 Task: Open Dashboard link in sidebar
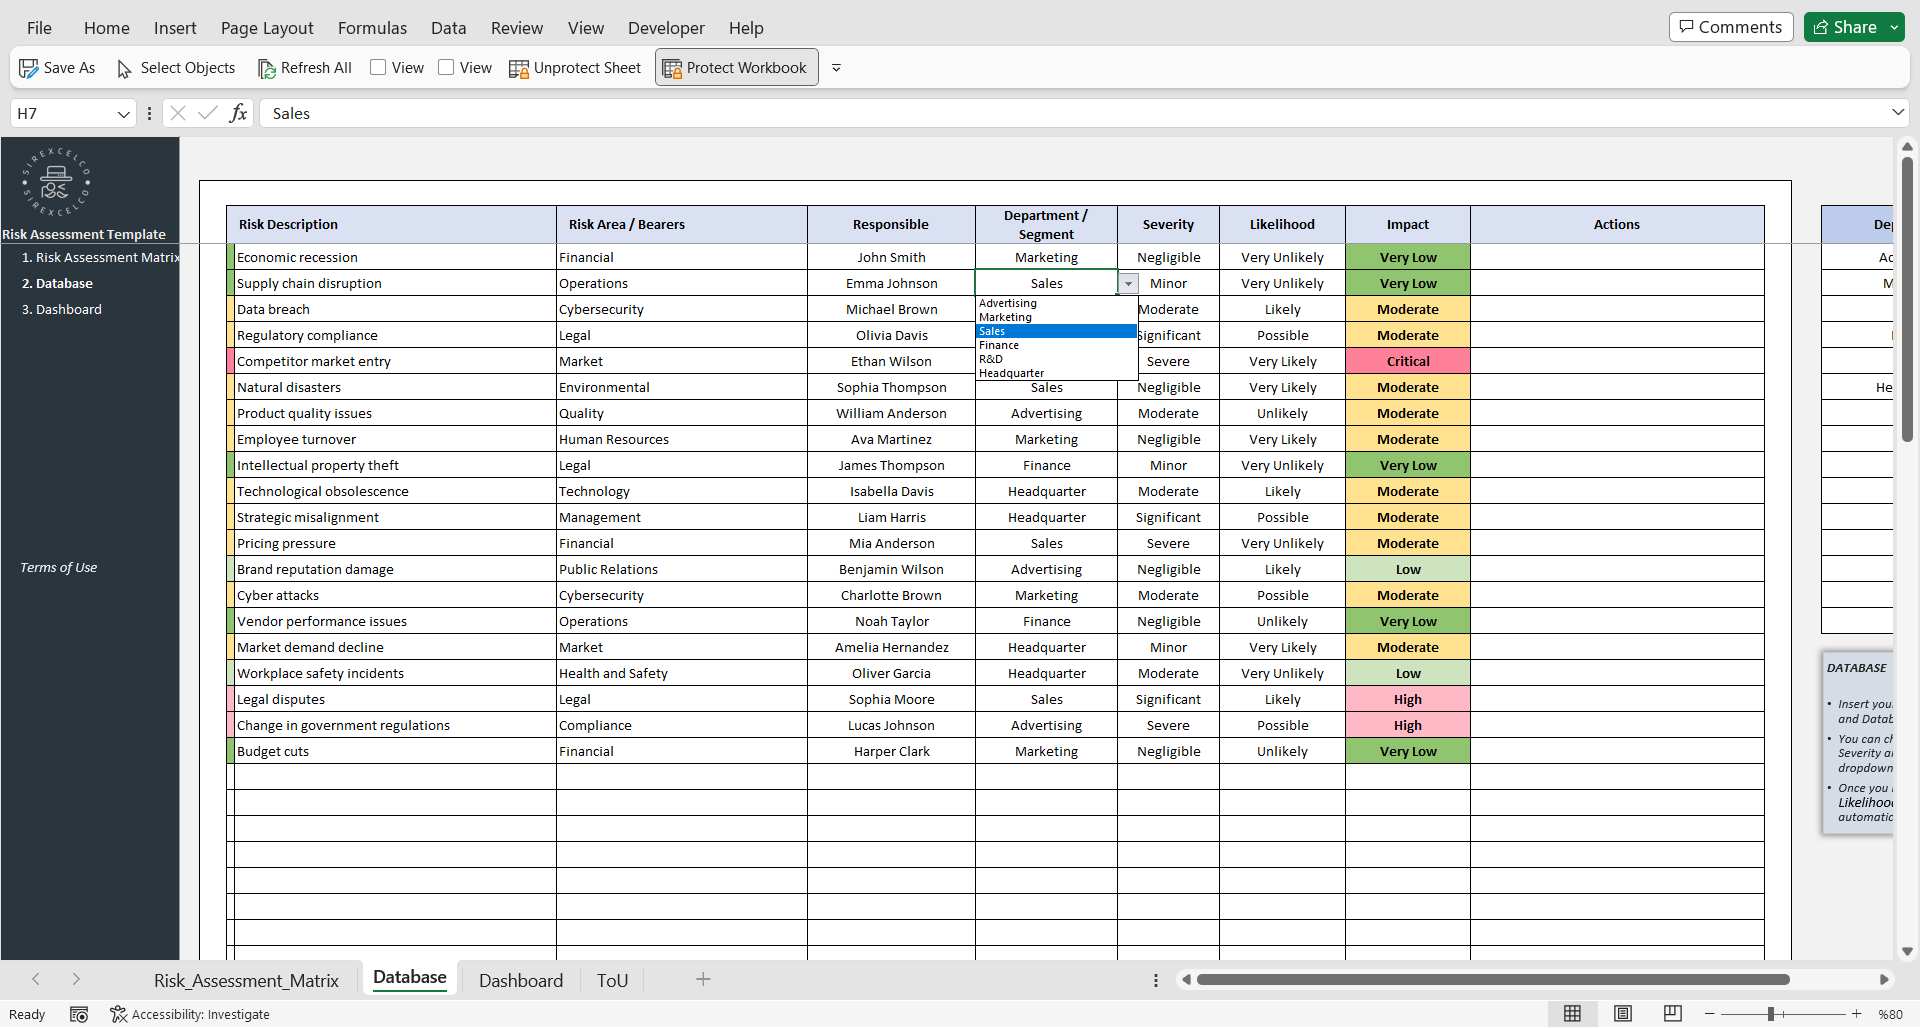pos(62,309)
